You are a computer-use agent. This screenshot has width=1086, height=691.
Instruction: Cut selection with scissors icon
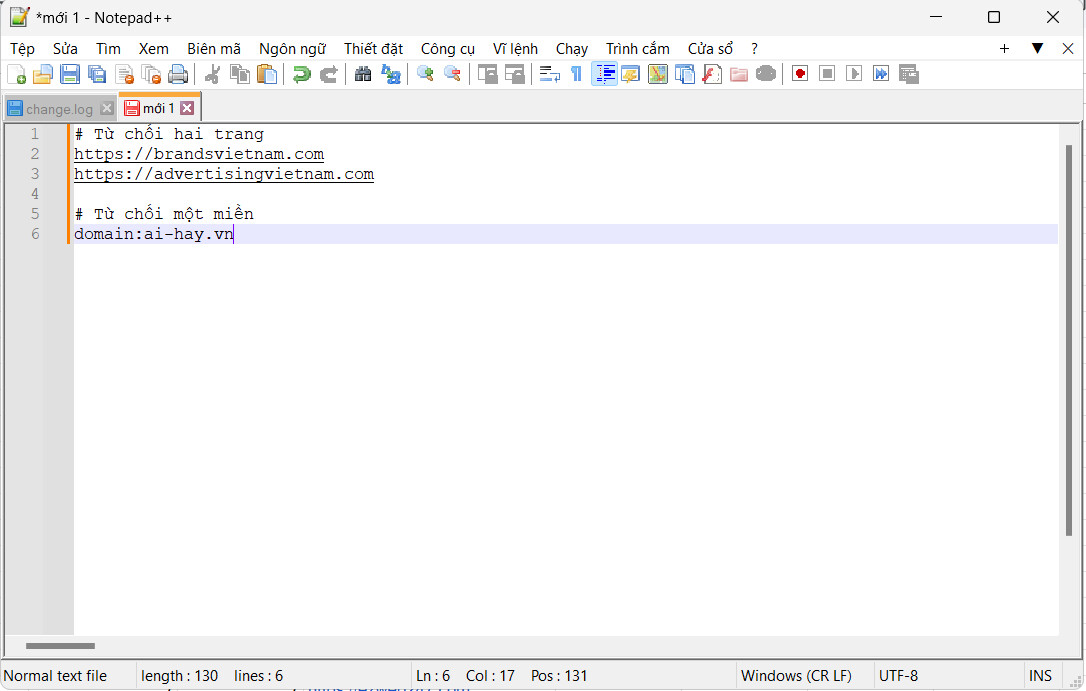[213, 74]
